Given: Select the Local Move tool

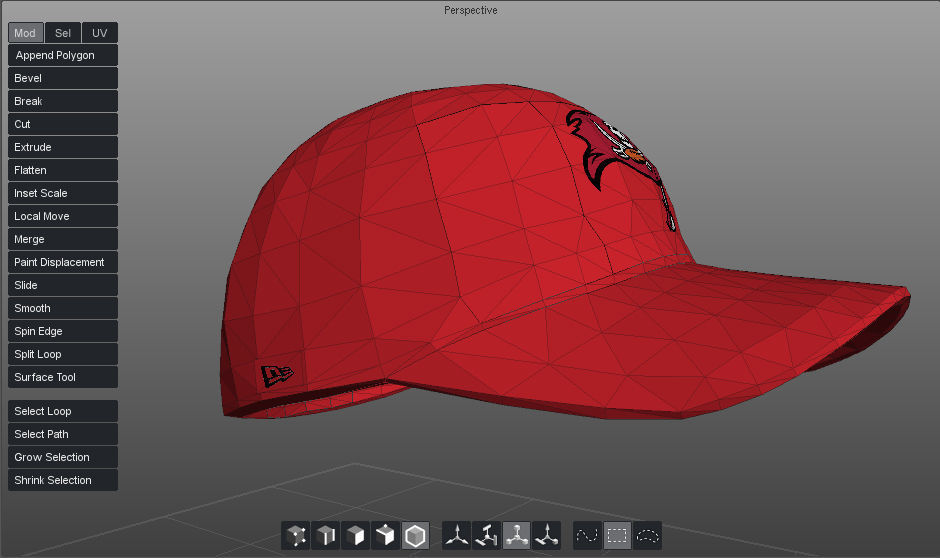Looking at the screenshot, I should [x=63, y=216].
